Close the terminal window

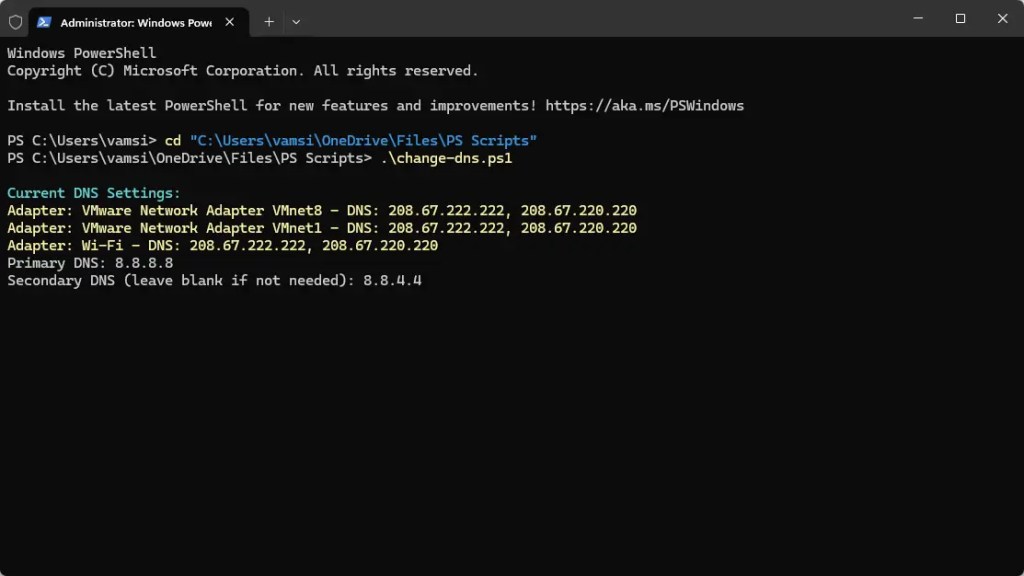coord(1002,18)
